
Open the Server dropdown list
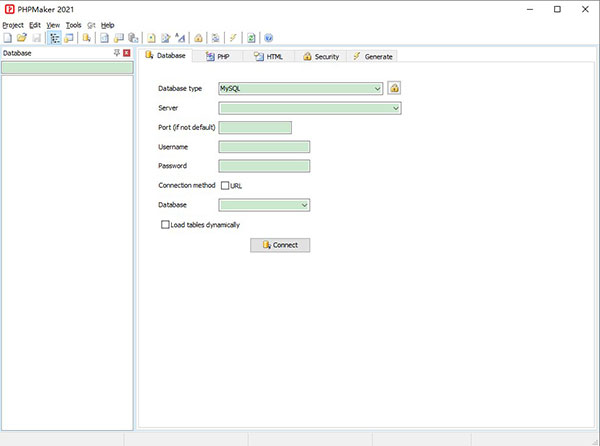point(396,107)
